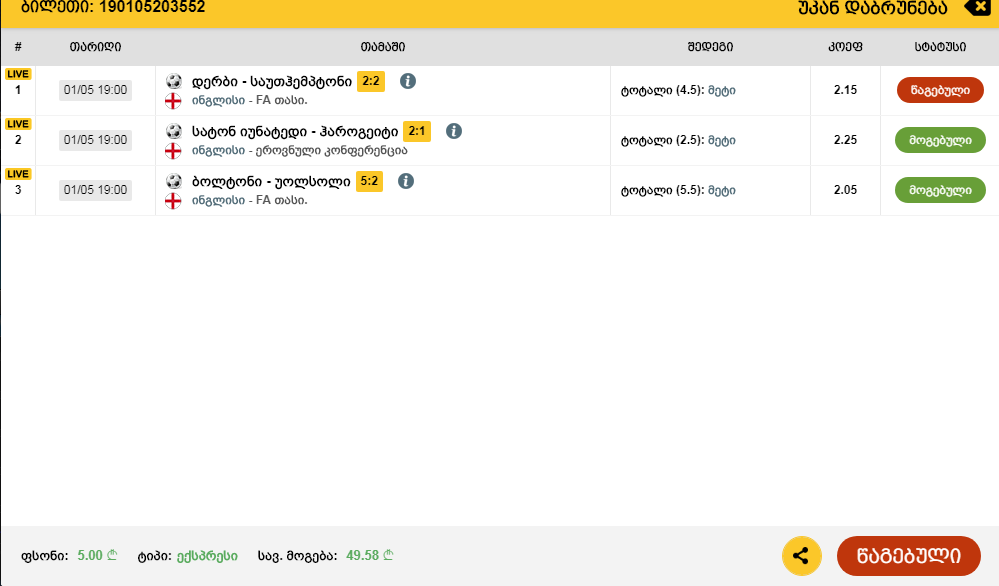Click the large წაგებული button at bottom
Viewport: 999px width, 586px height.
[x=909, y=556]
